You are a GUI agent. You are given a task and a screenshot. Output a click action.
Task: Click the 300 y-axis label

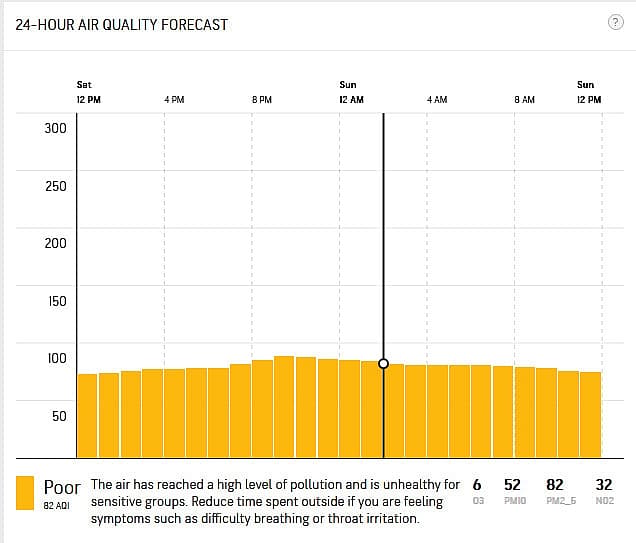coord(56,128)
